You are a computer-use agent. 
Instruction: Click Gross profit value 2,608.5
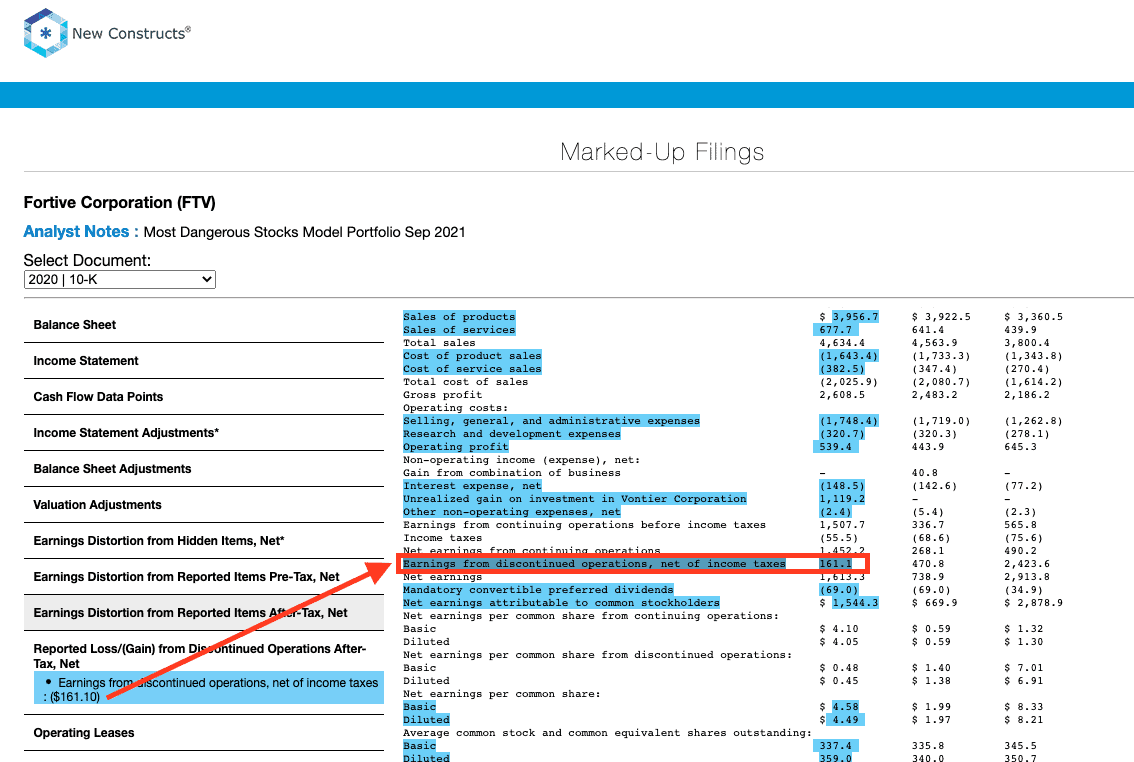coord(842,395)
